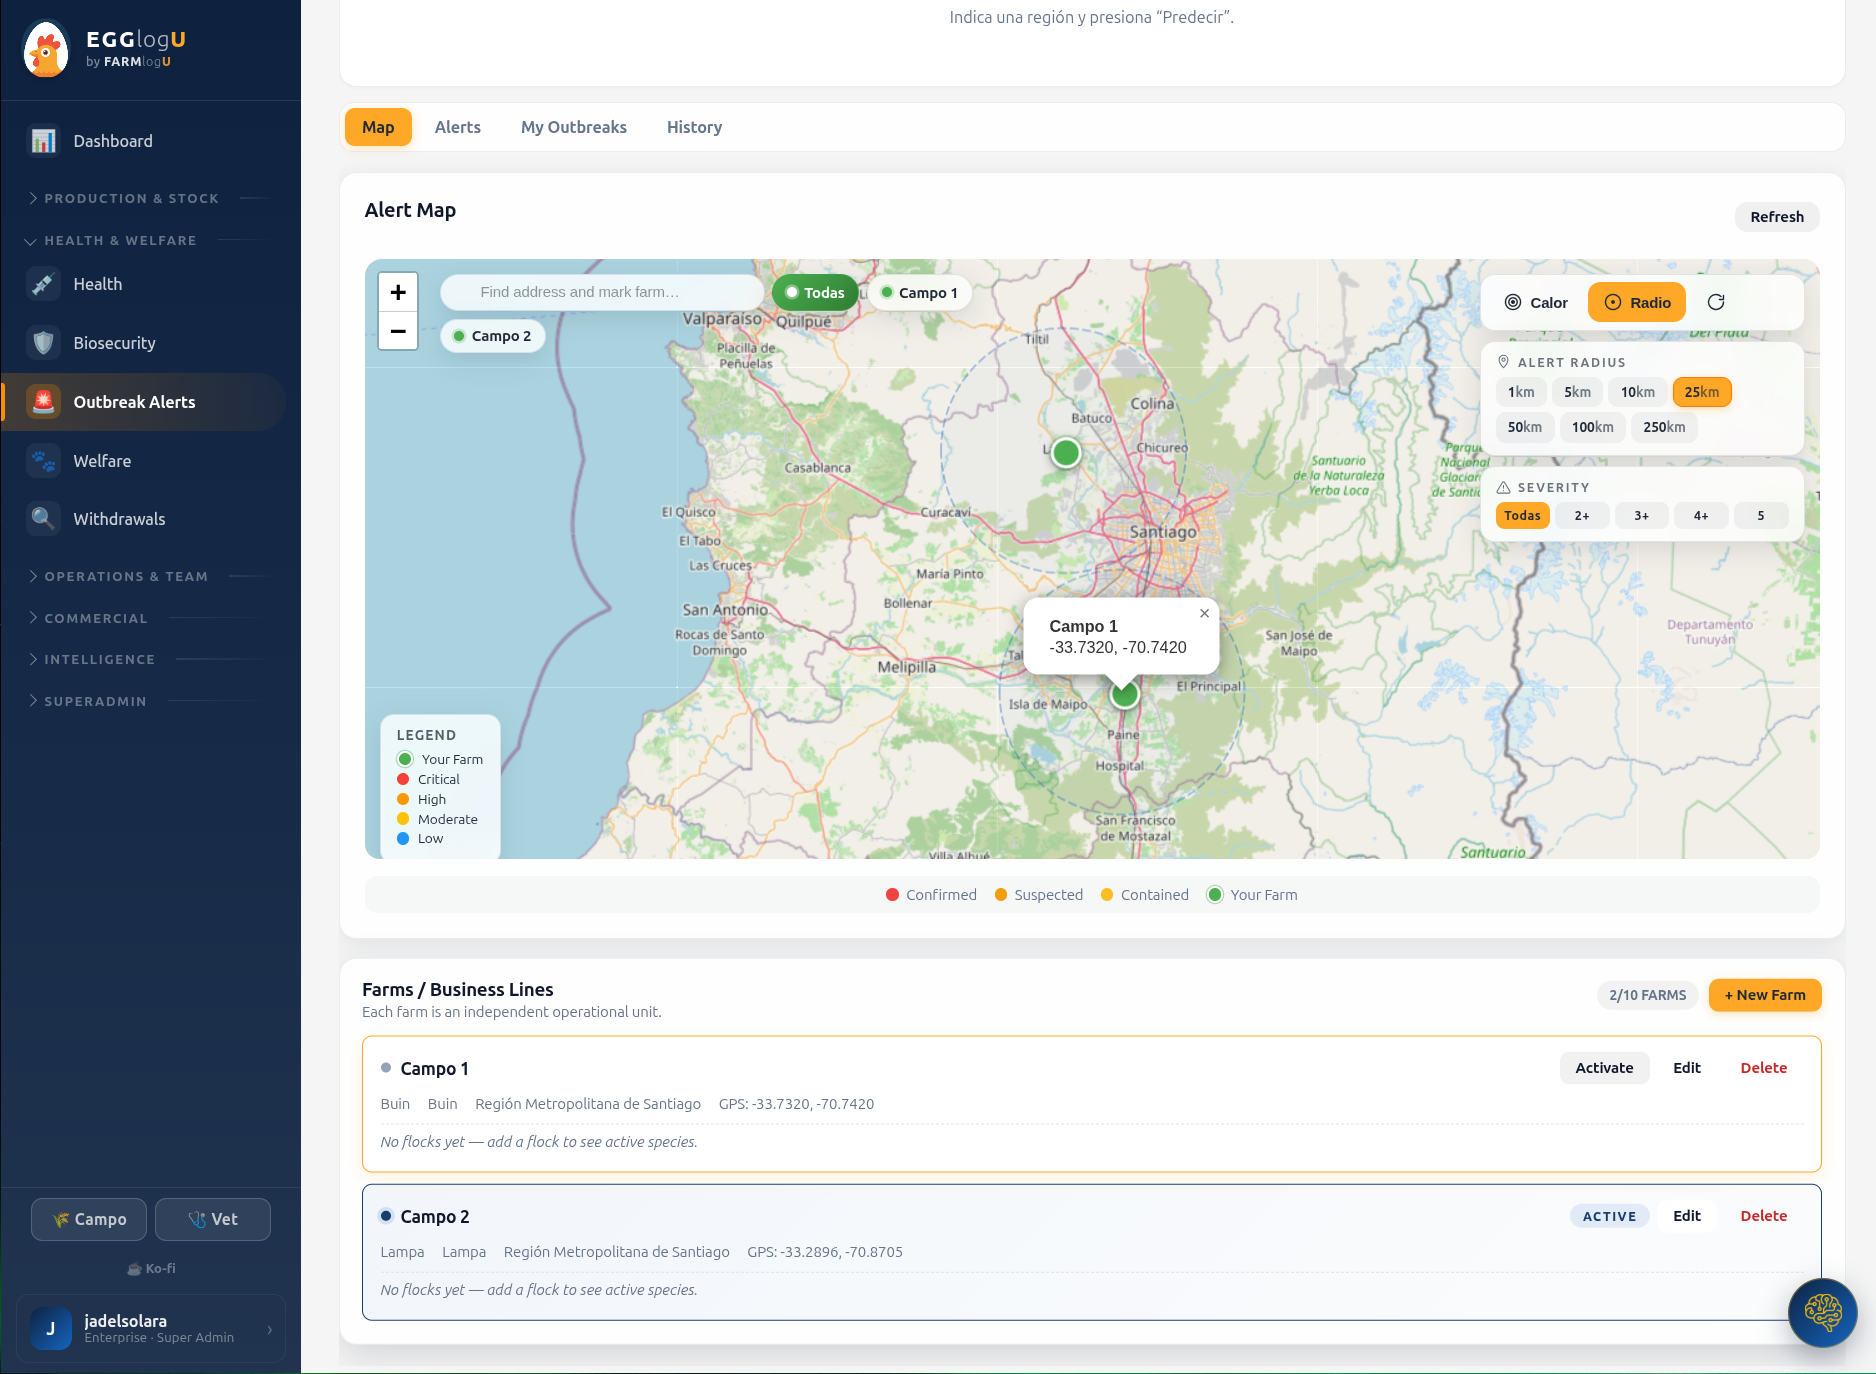Click the map reset circular arrow icon
1876x1374 pixels.
click(x=1716, y=302)
